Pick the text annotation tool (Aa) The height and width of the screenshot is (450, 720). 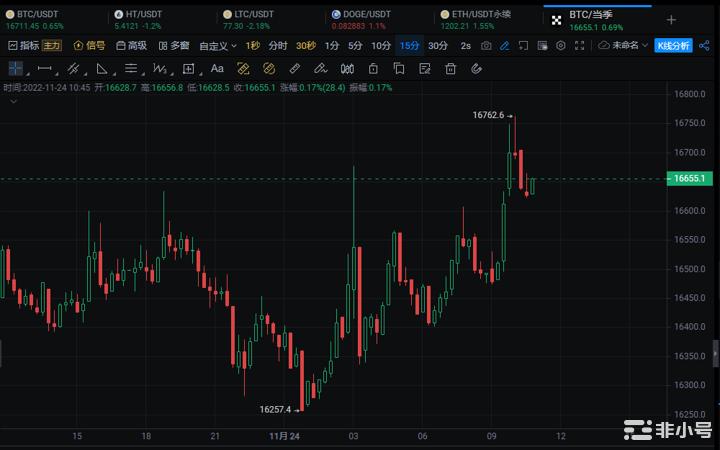217,68
